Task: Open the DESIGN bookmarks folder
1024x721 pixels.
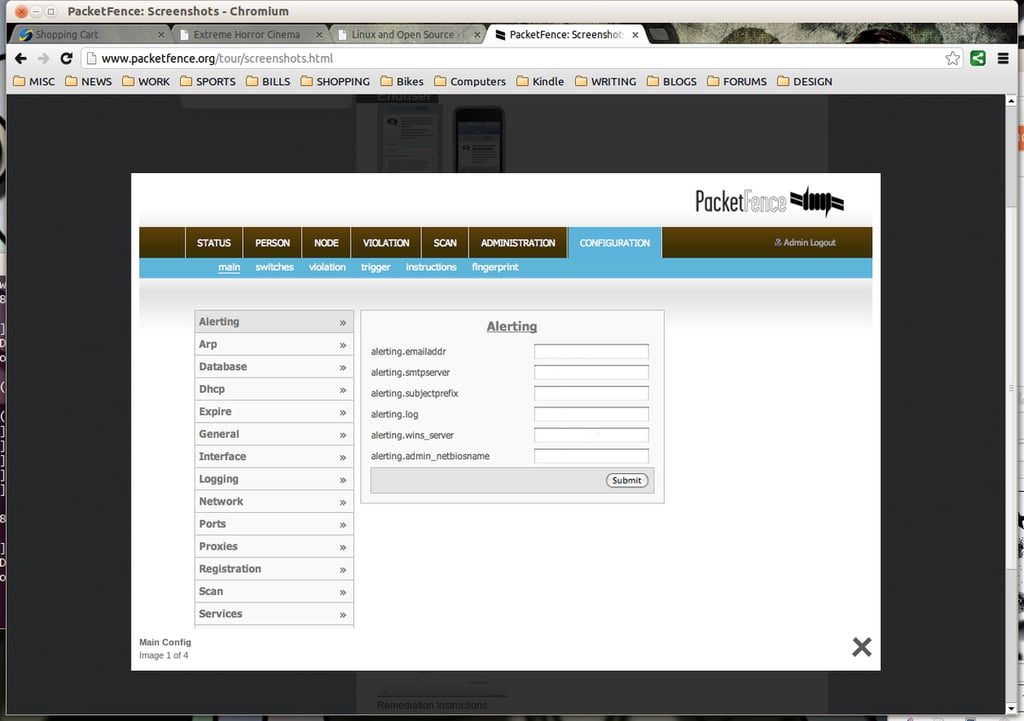Action: coord(805,82)
